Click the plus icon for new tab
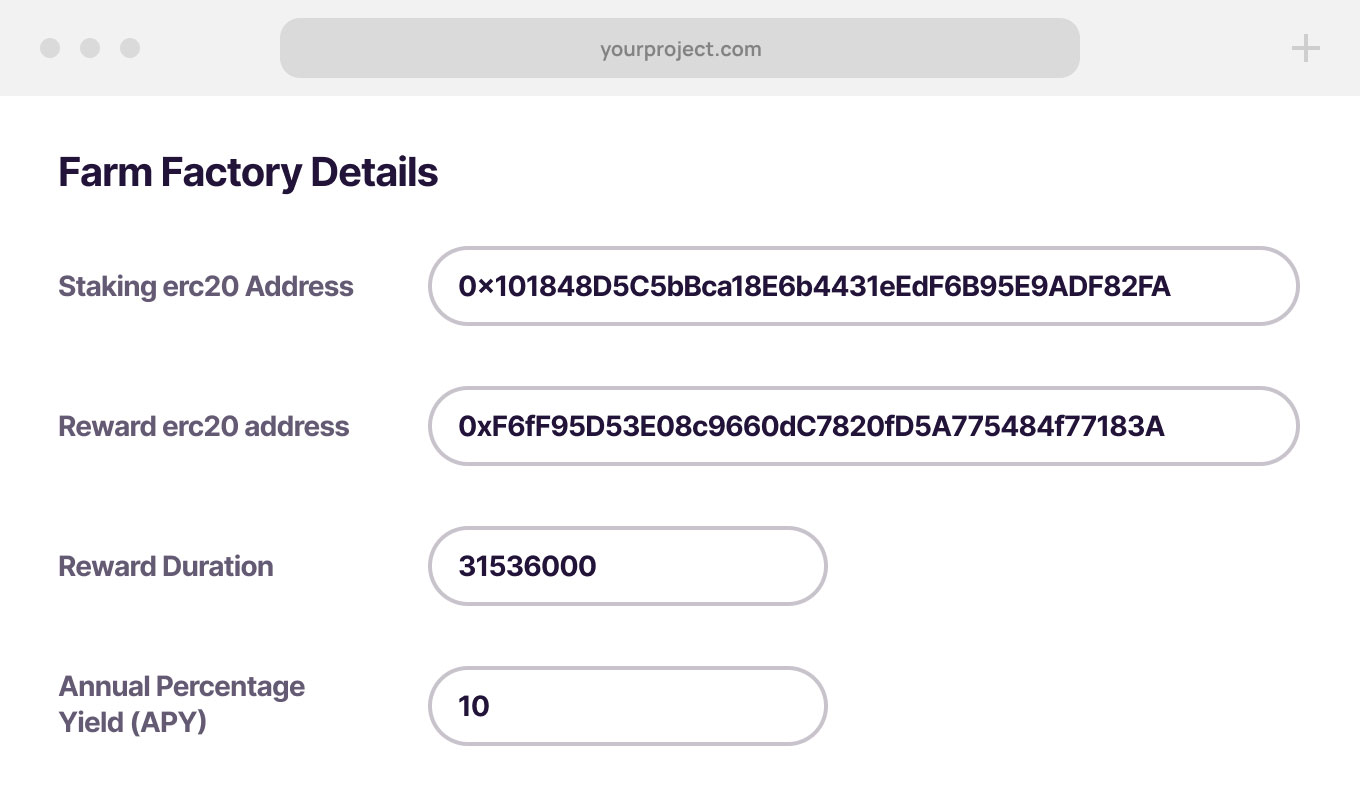Viewport: 1360px width, 806px height. pos(1305,48)
